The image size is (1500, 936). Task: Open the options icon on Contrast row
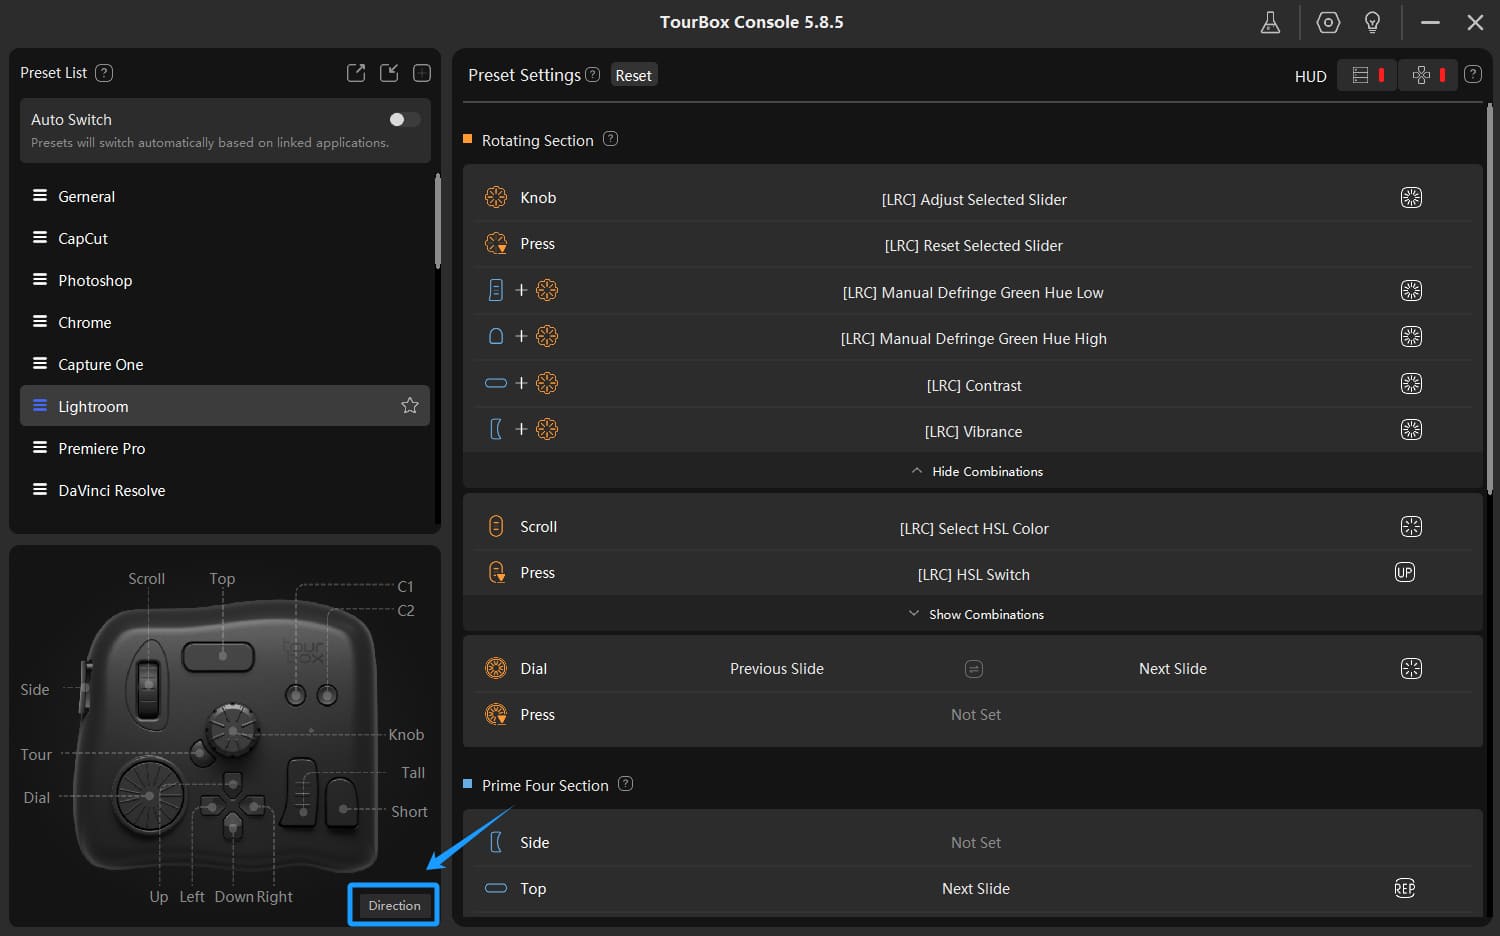pos(1411,384)
